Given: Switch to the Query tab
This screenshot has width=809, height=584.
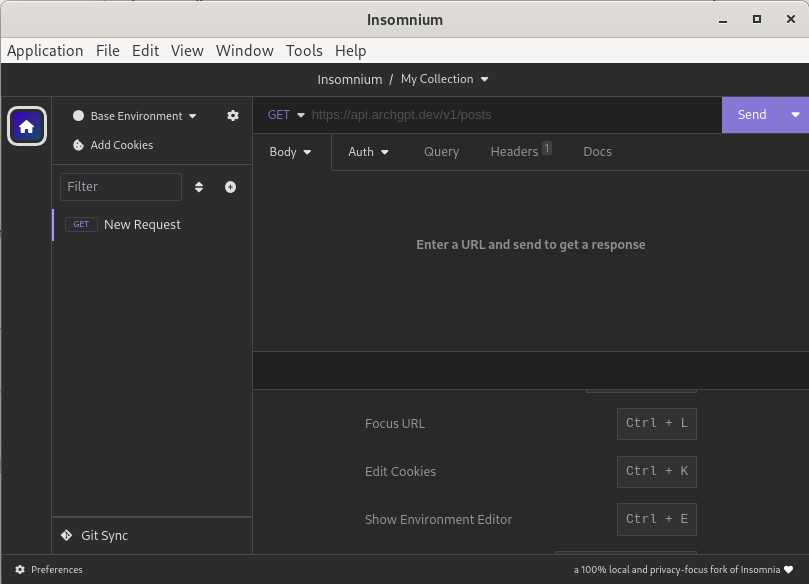Looking at the screenshot, I should tap(441, 152).
